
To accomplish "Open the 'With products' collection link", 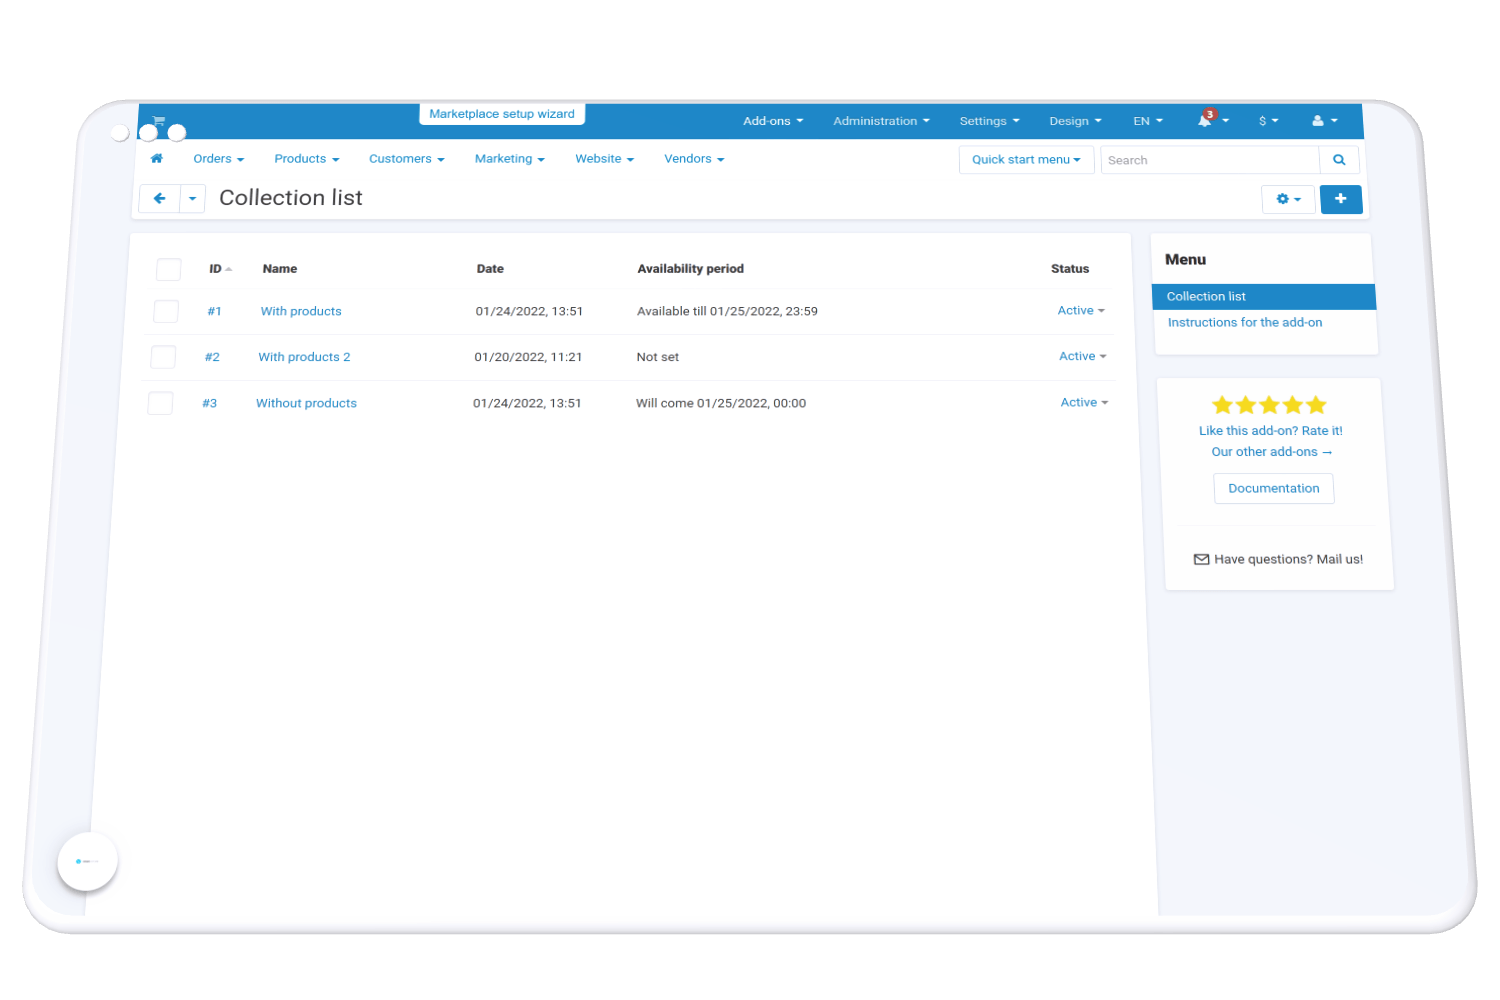I will pos(301,311).
